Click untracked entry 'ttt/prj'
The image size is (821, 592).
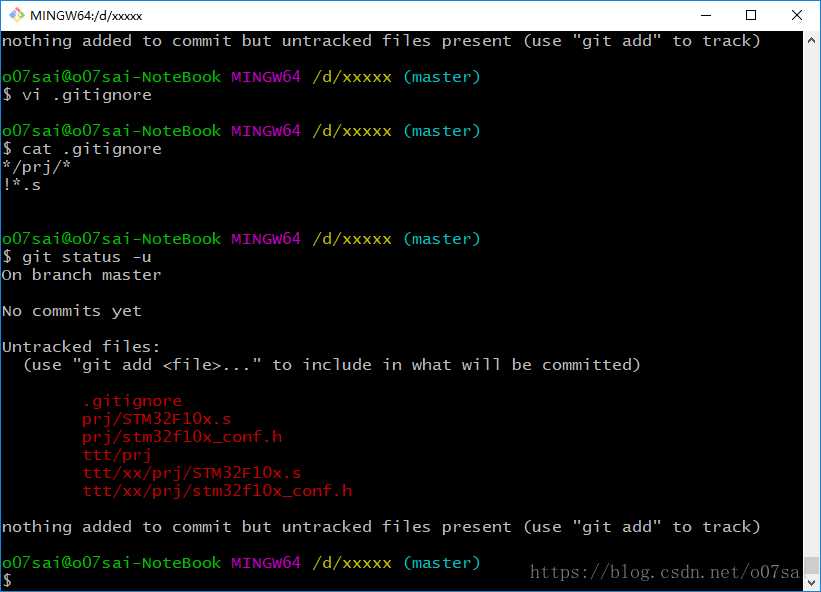tap(117, 455)
